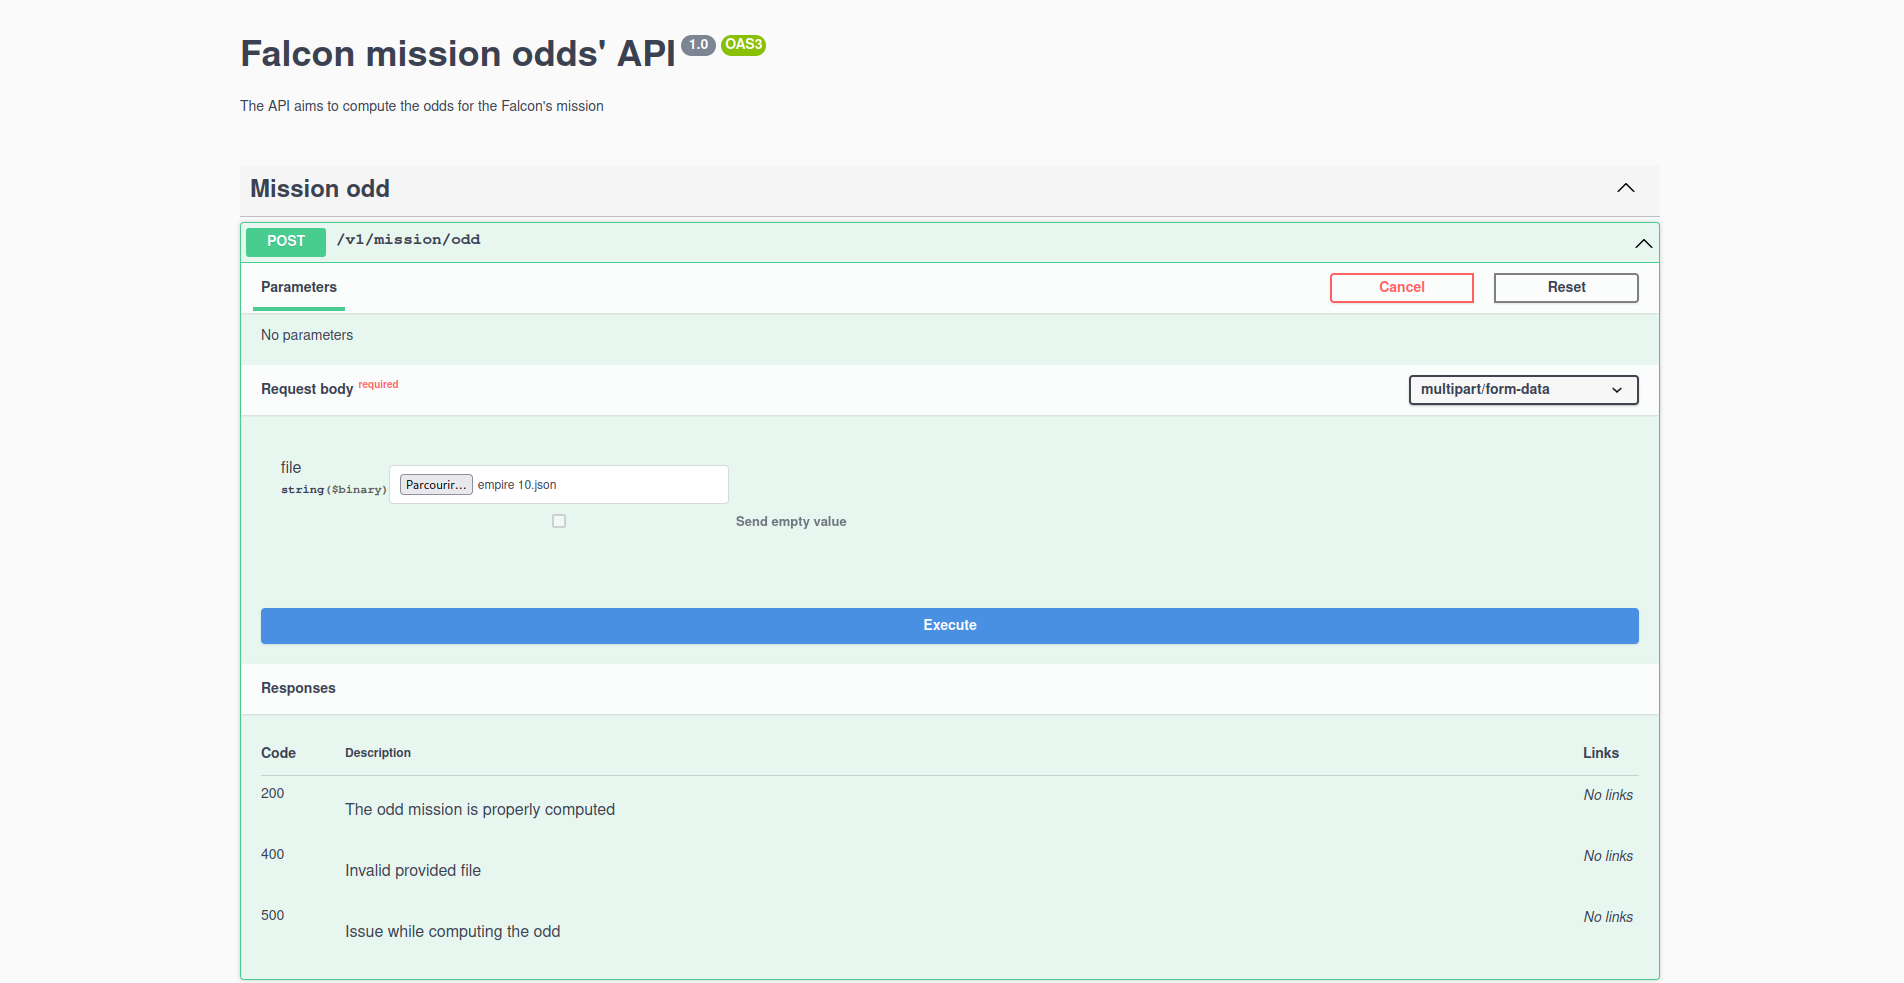Click the 1.0 version badge
Viewport: 1904px width, 983px height.
[698, 45]
